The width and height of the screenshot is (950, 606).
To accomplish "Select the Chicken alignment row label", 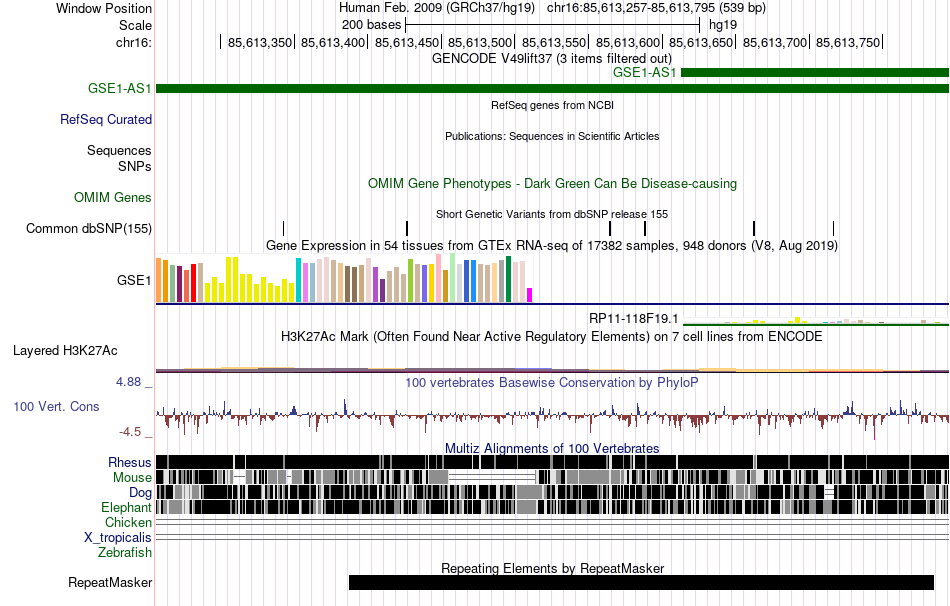I will 128,522.
